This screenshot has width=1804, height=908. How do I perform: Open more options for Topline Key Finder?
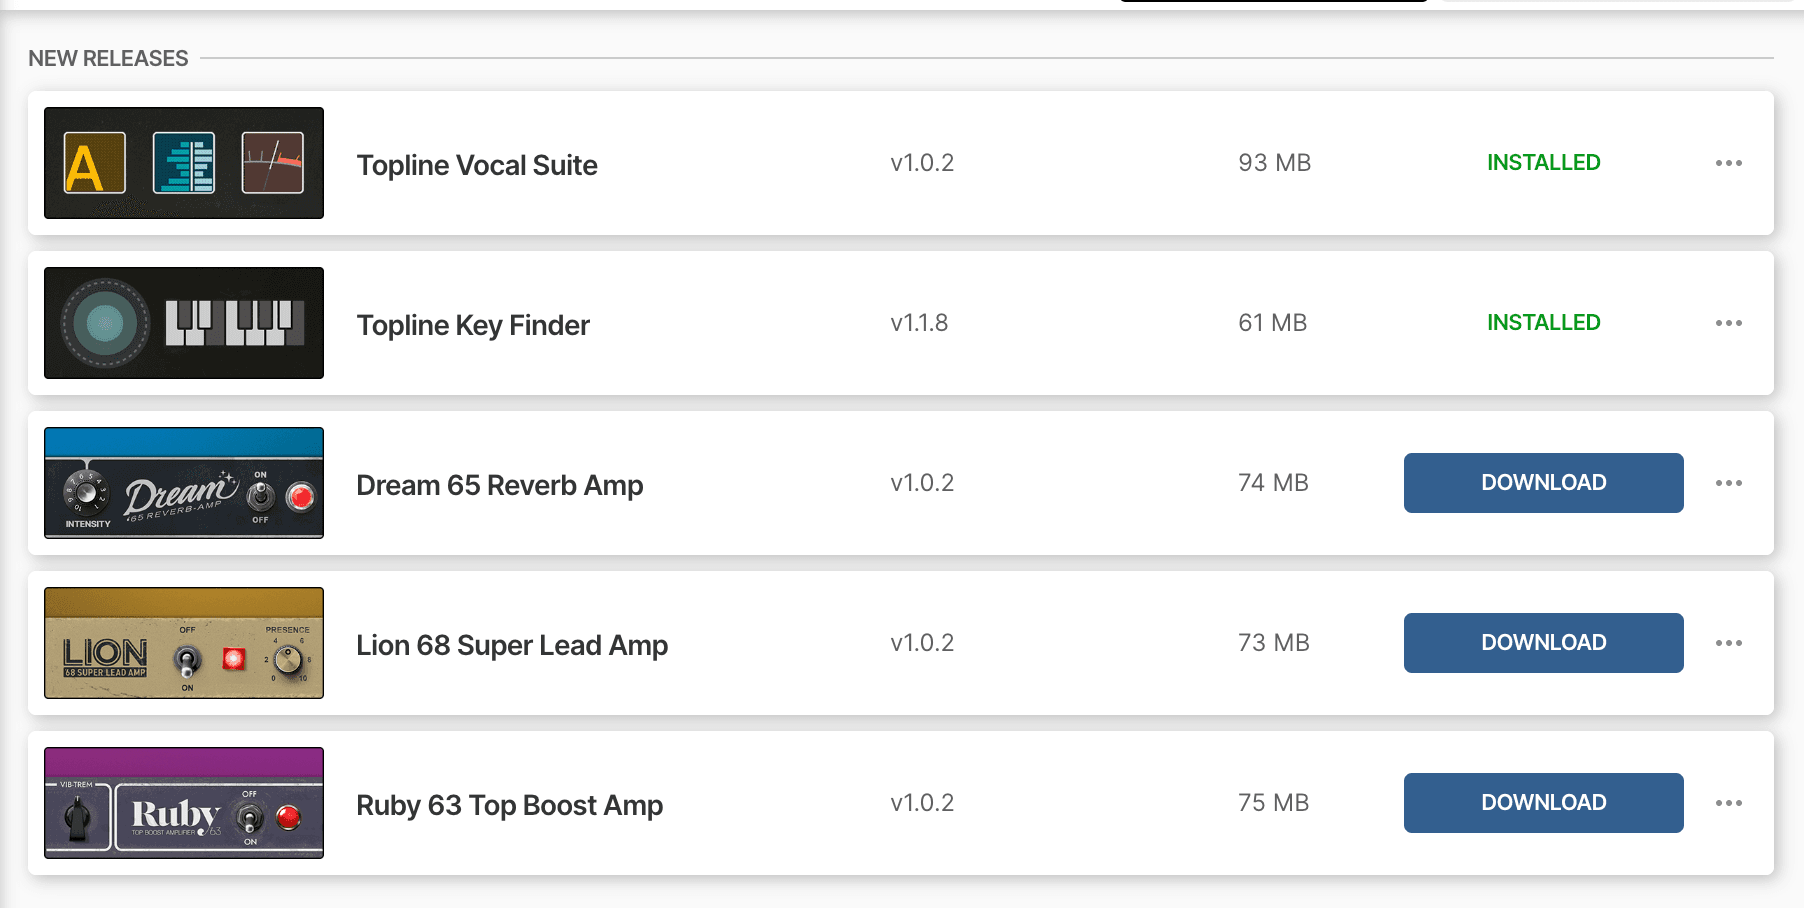pos(1728,323)
